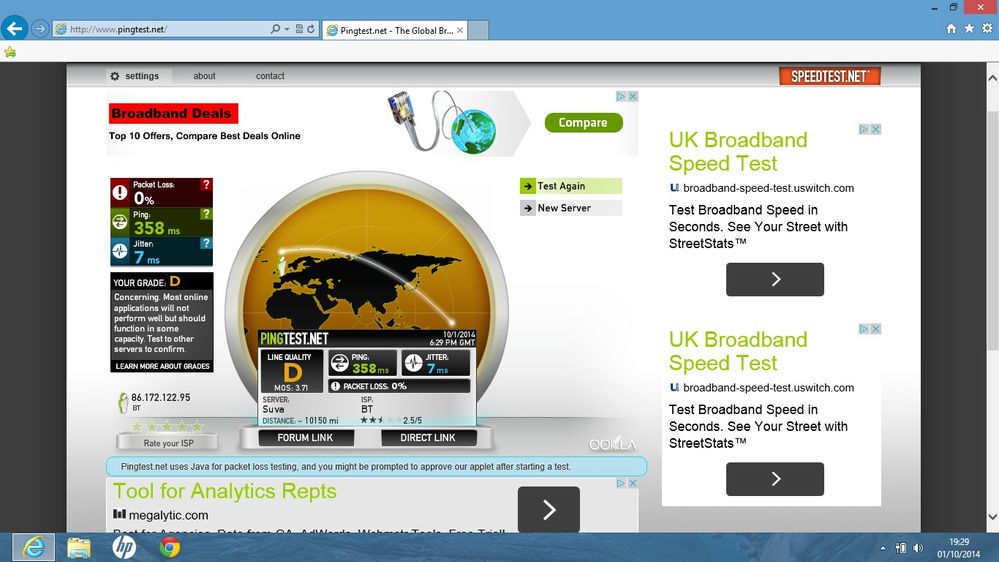Click the compatibility view icon in address bar
The image size is (999, 562).
click(x=299, y=29)
